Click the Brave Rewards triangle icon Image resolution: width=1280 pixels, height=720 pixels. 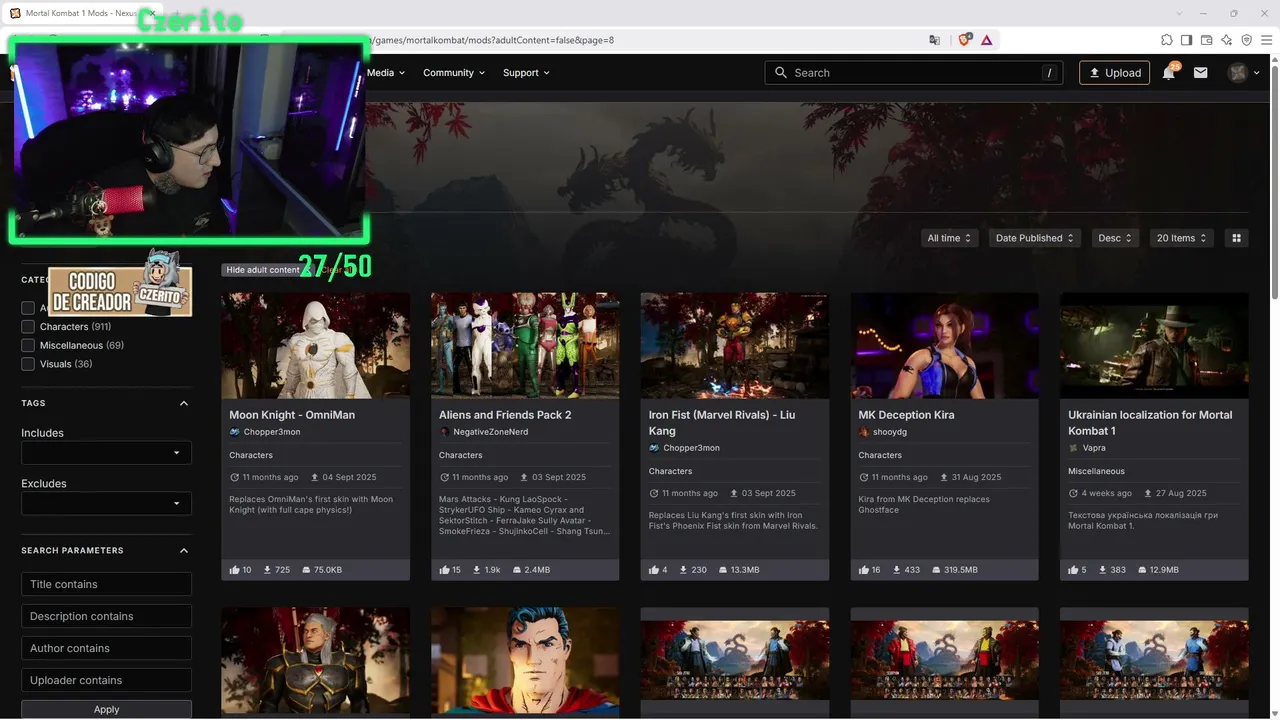click(987, 40)
